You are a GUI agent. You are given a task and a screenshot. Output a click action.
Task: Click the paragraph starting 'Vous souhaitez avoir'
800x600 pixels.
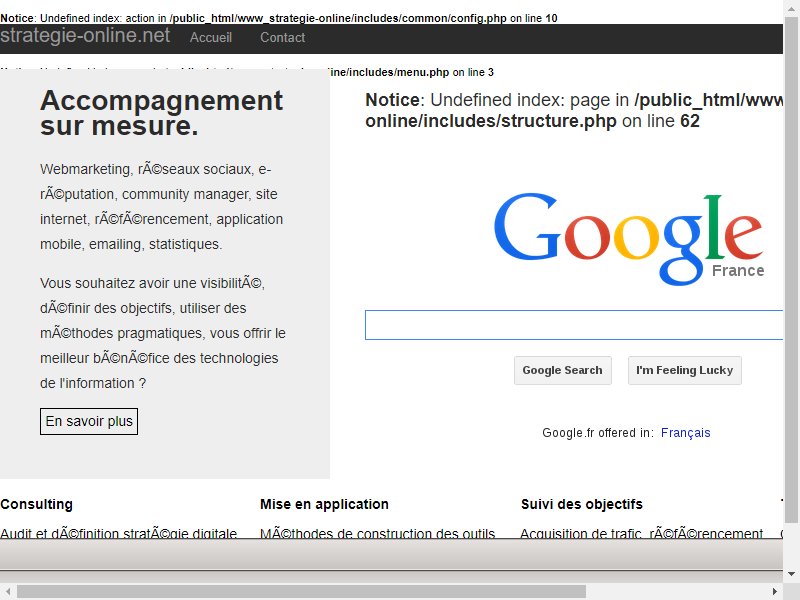point(163,333)
